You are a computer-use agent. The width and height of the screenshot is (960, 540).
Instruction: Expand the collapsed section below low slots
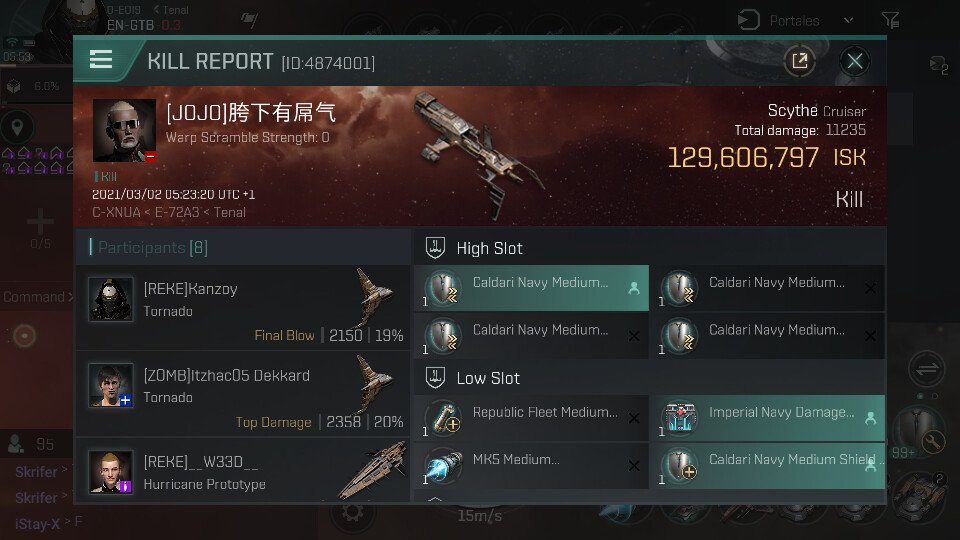435,499
